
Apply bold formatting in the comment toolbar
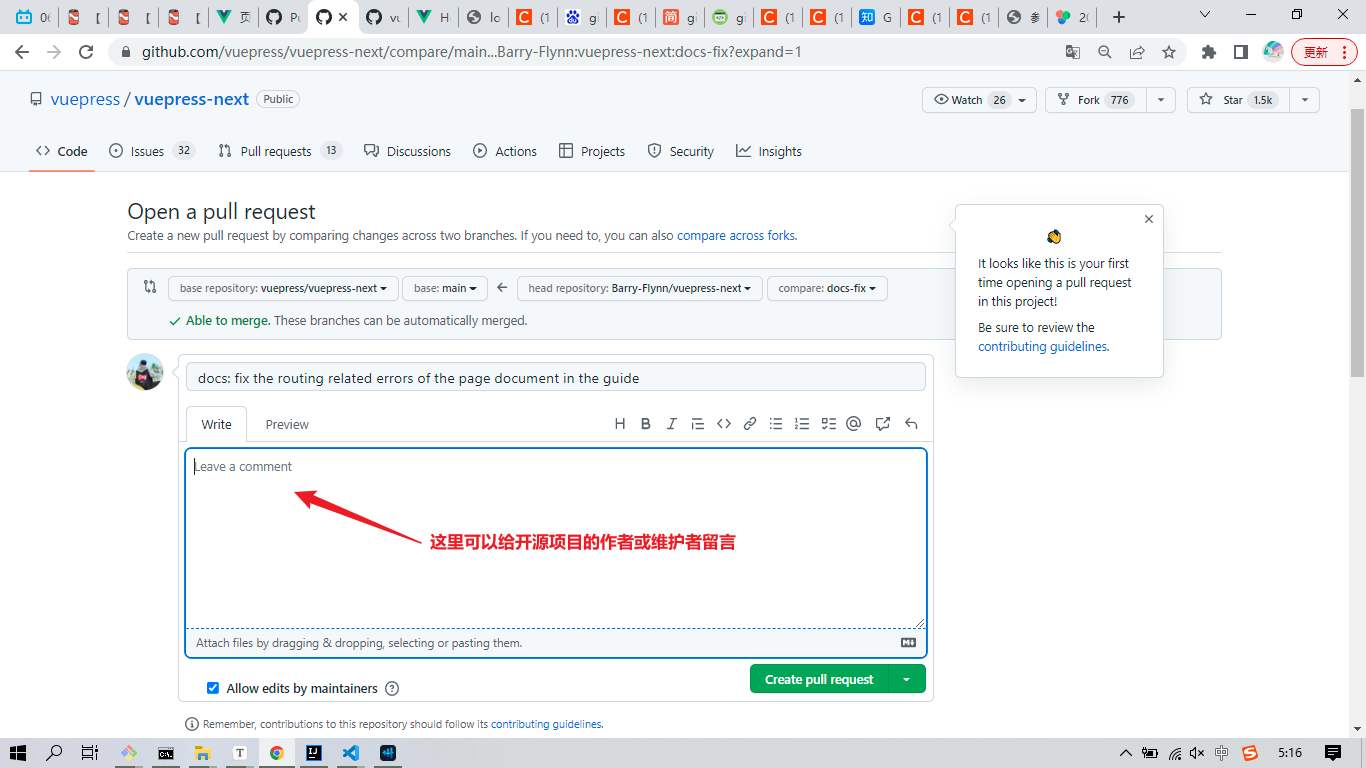[x=646, y=424]
